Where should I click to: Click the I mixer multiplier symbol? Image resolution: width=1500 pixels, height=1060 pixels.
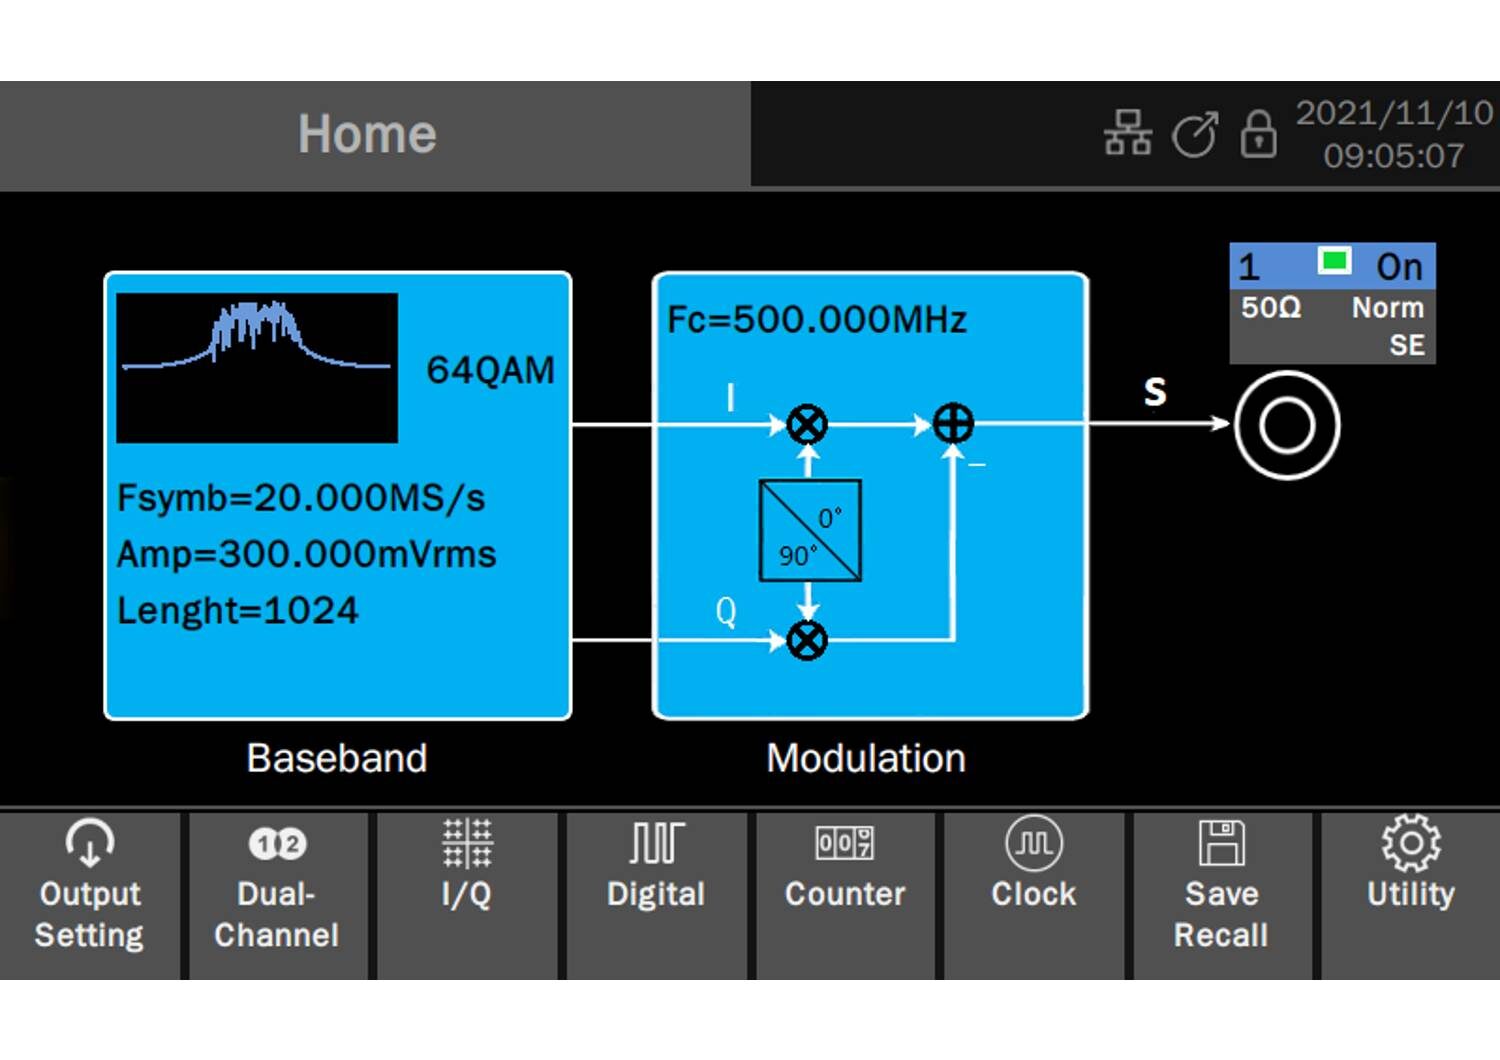click(x=807, y=424)
